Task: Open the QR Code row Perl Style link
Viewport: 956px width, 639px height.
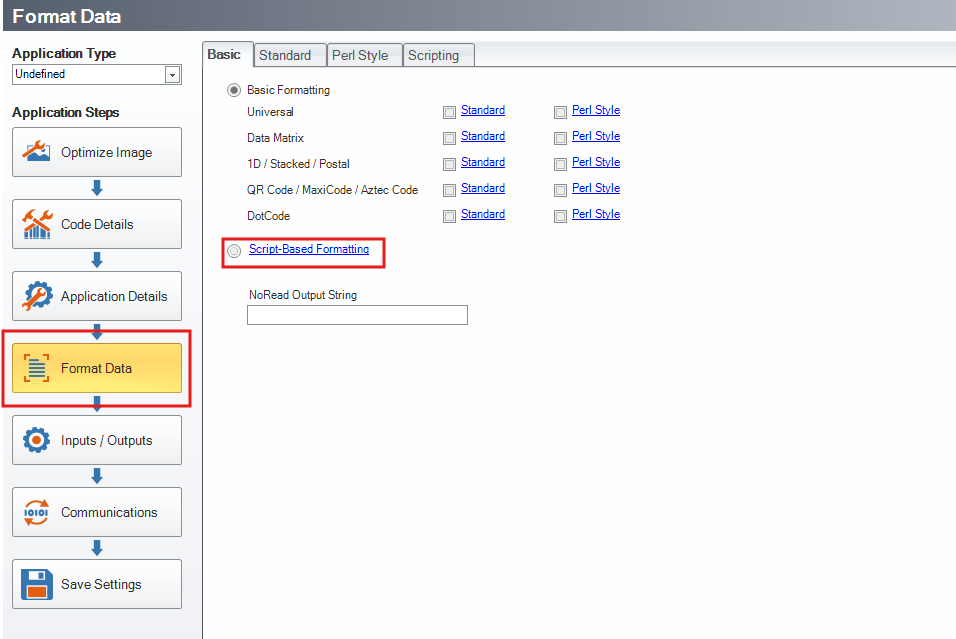Action: click(x=596, y=188)
